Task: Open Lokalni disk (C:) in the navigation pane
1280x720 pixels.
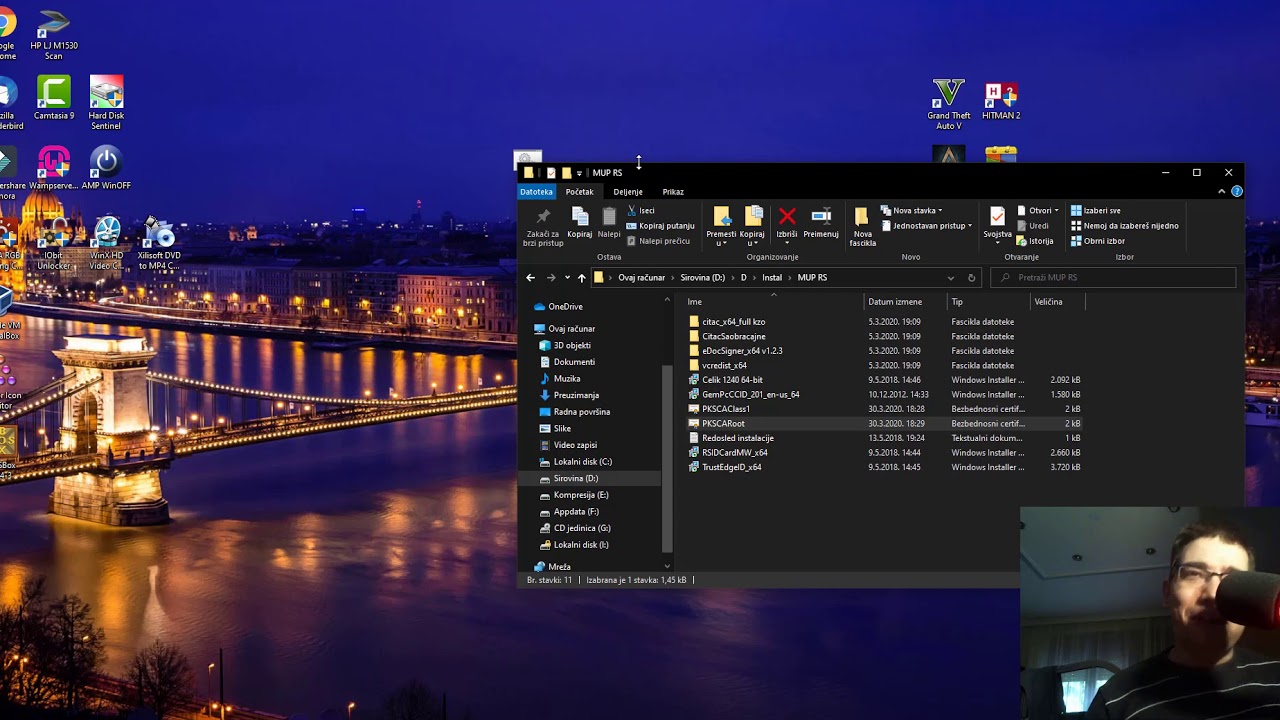Action: (x=582, y=462)
